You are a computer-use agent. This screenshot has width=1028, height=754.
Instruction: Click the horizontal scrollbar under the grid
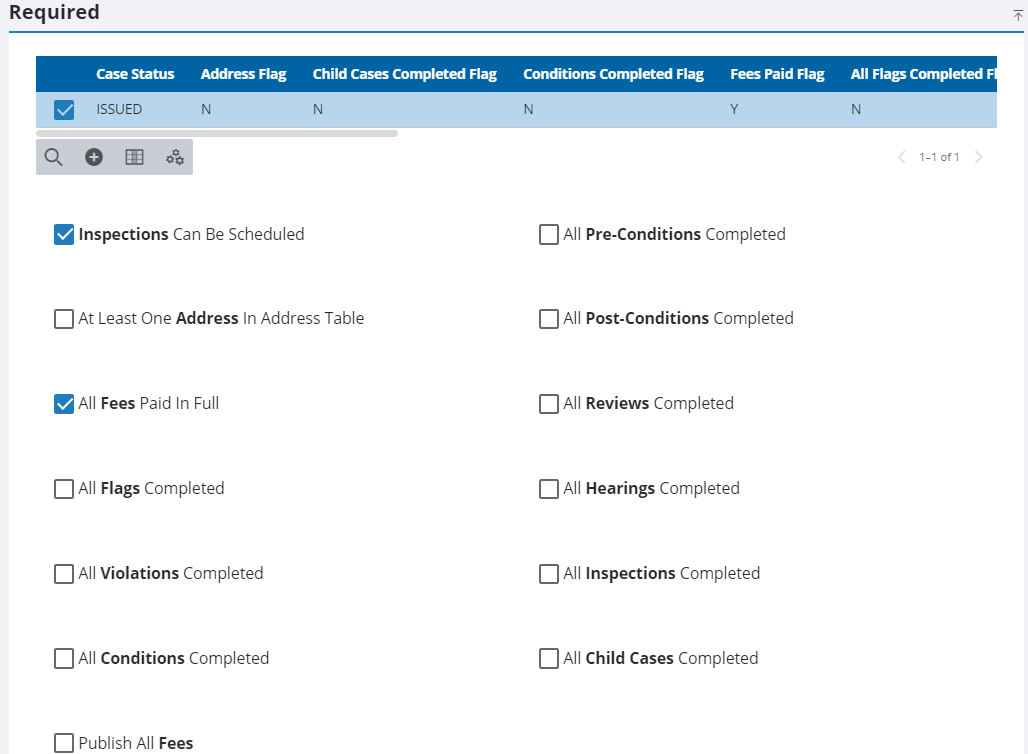click(x=217, y=133)
